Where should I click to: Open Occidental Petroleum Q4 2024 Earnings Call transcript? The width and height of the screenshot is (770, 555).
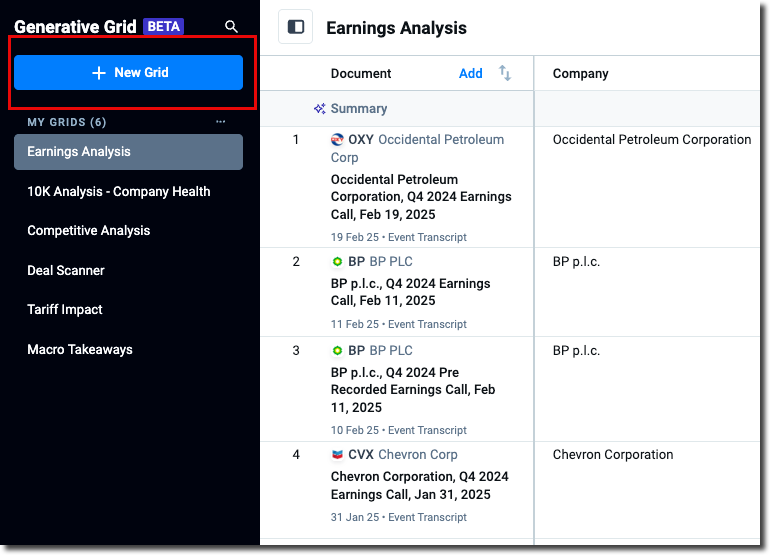(x=420, y=197)
